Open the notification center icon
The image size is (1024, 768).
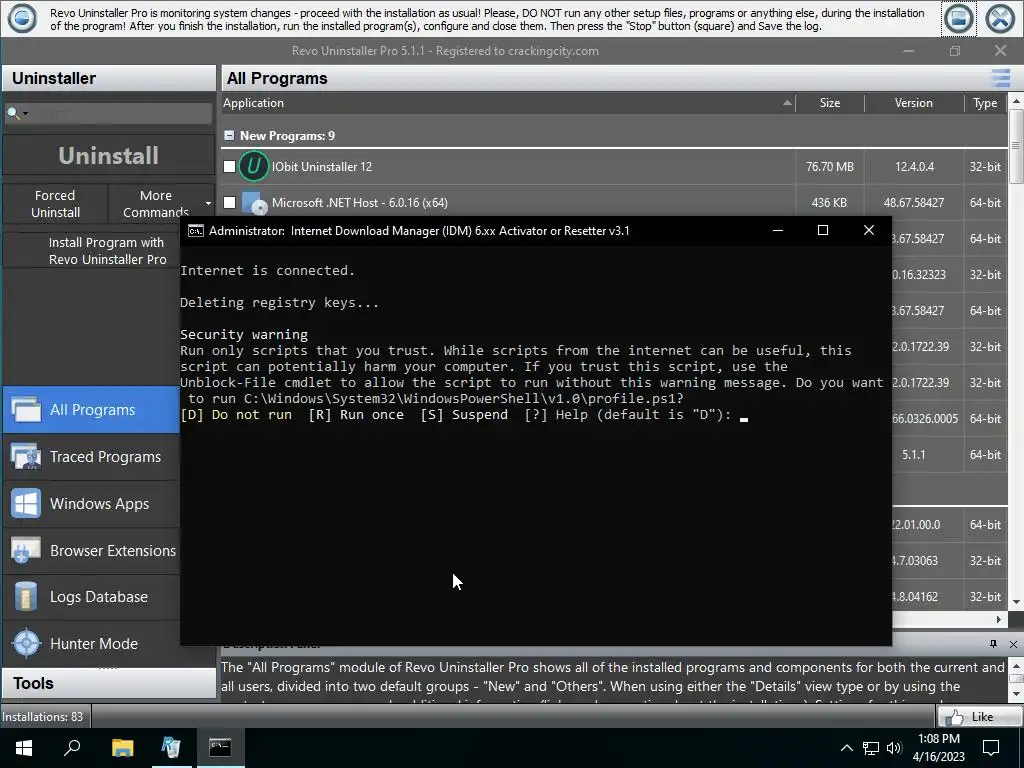point(991,748)
